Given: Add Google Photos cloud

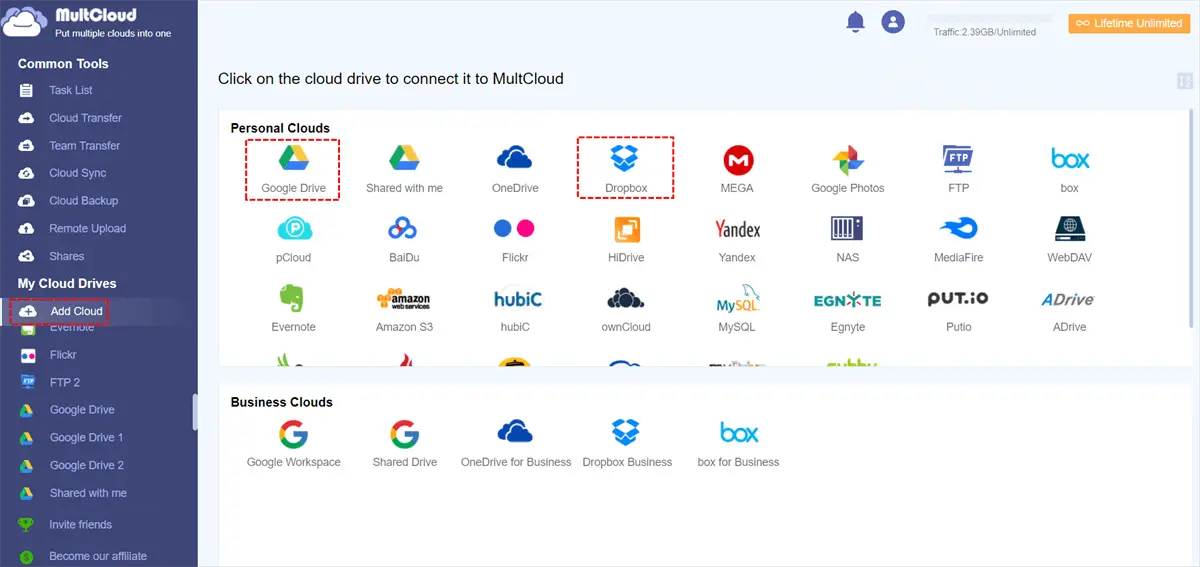Looking at the screenshot, I should [x=848, y=168].
